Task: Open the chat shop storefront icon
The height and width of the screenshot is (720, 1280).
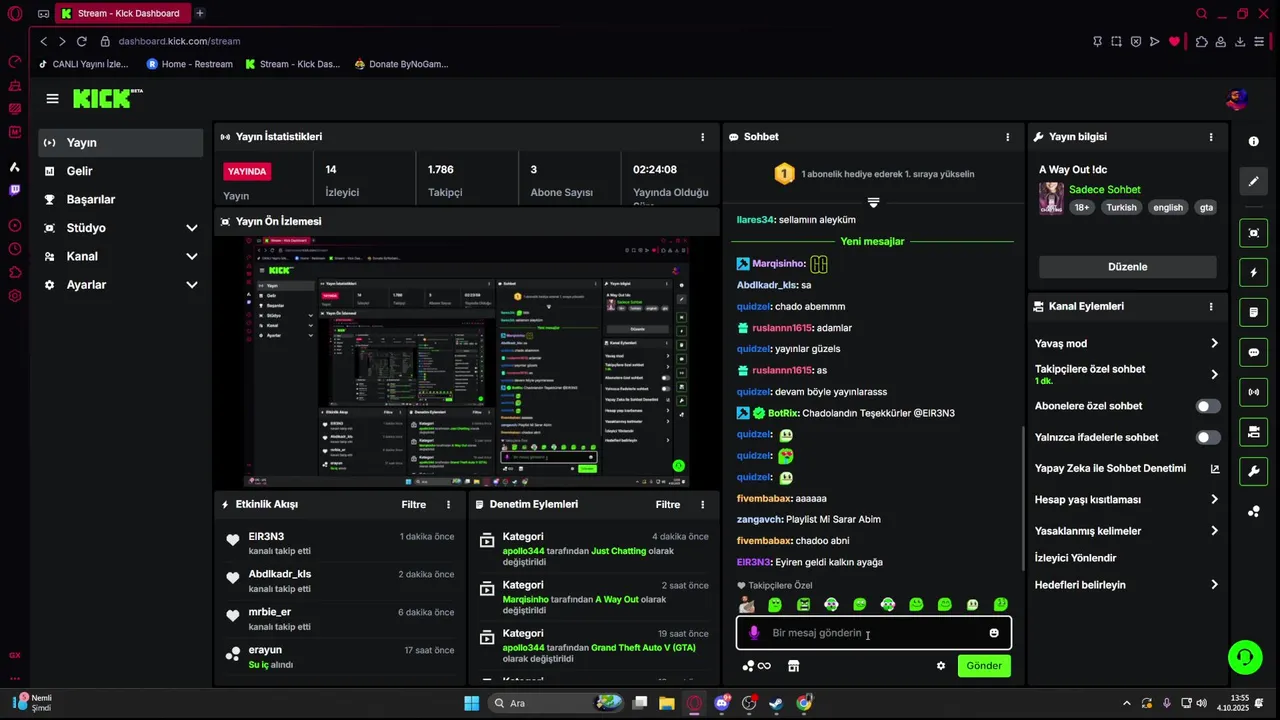Action: 794,666
